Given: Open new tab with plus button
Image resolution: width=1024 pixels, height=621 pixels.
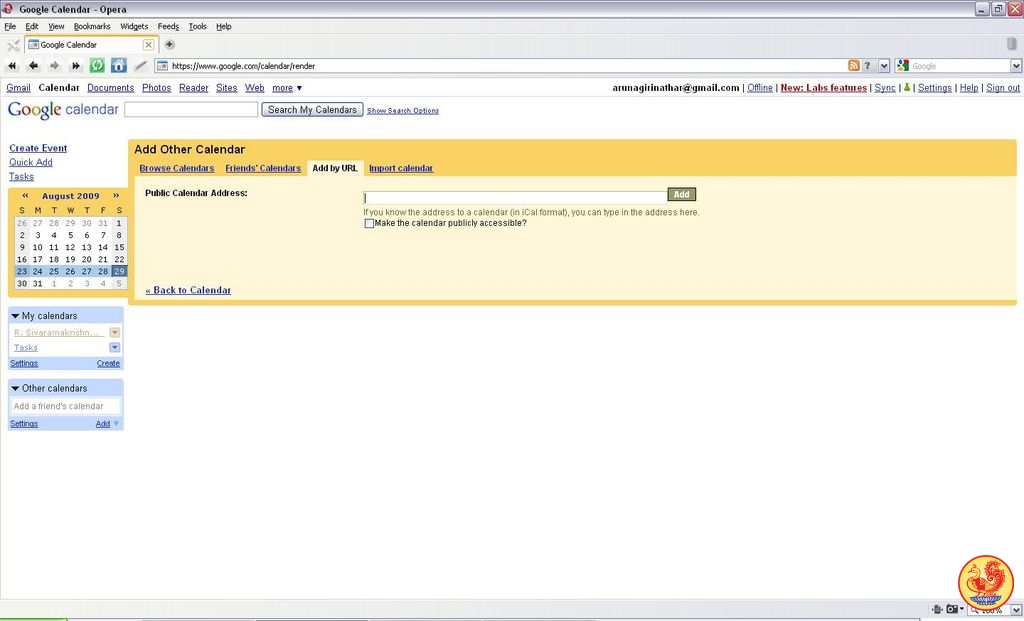Looking at the screenshot, I should [x=169, y=44].
